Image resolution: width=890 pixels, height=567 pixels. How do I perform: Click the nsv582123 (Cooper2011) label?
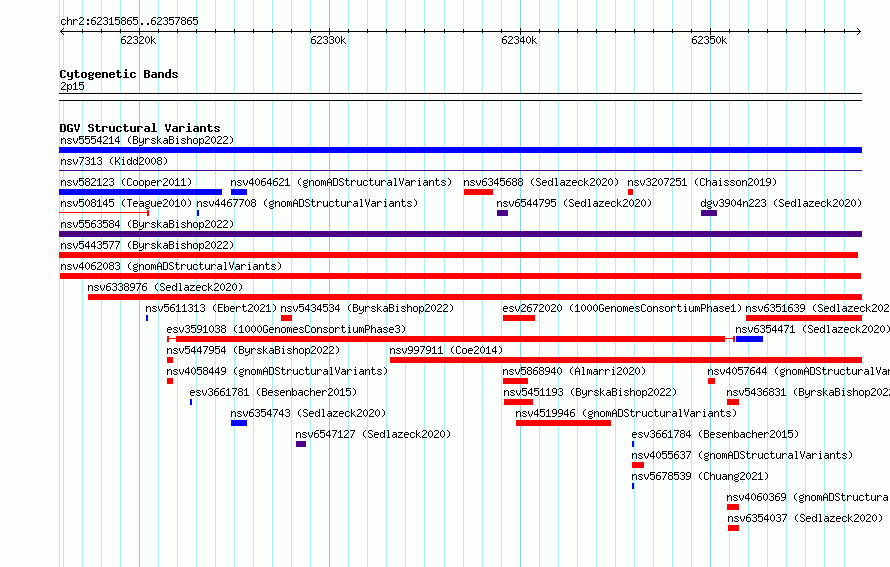126,182
